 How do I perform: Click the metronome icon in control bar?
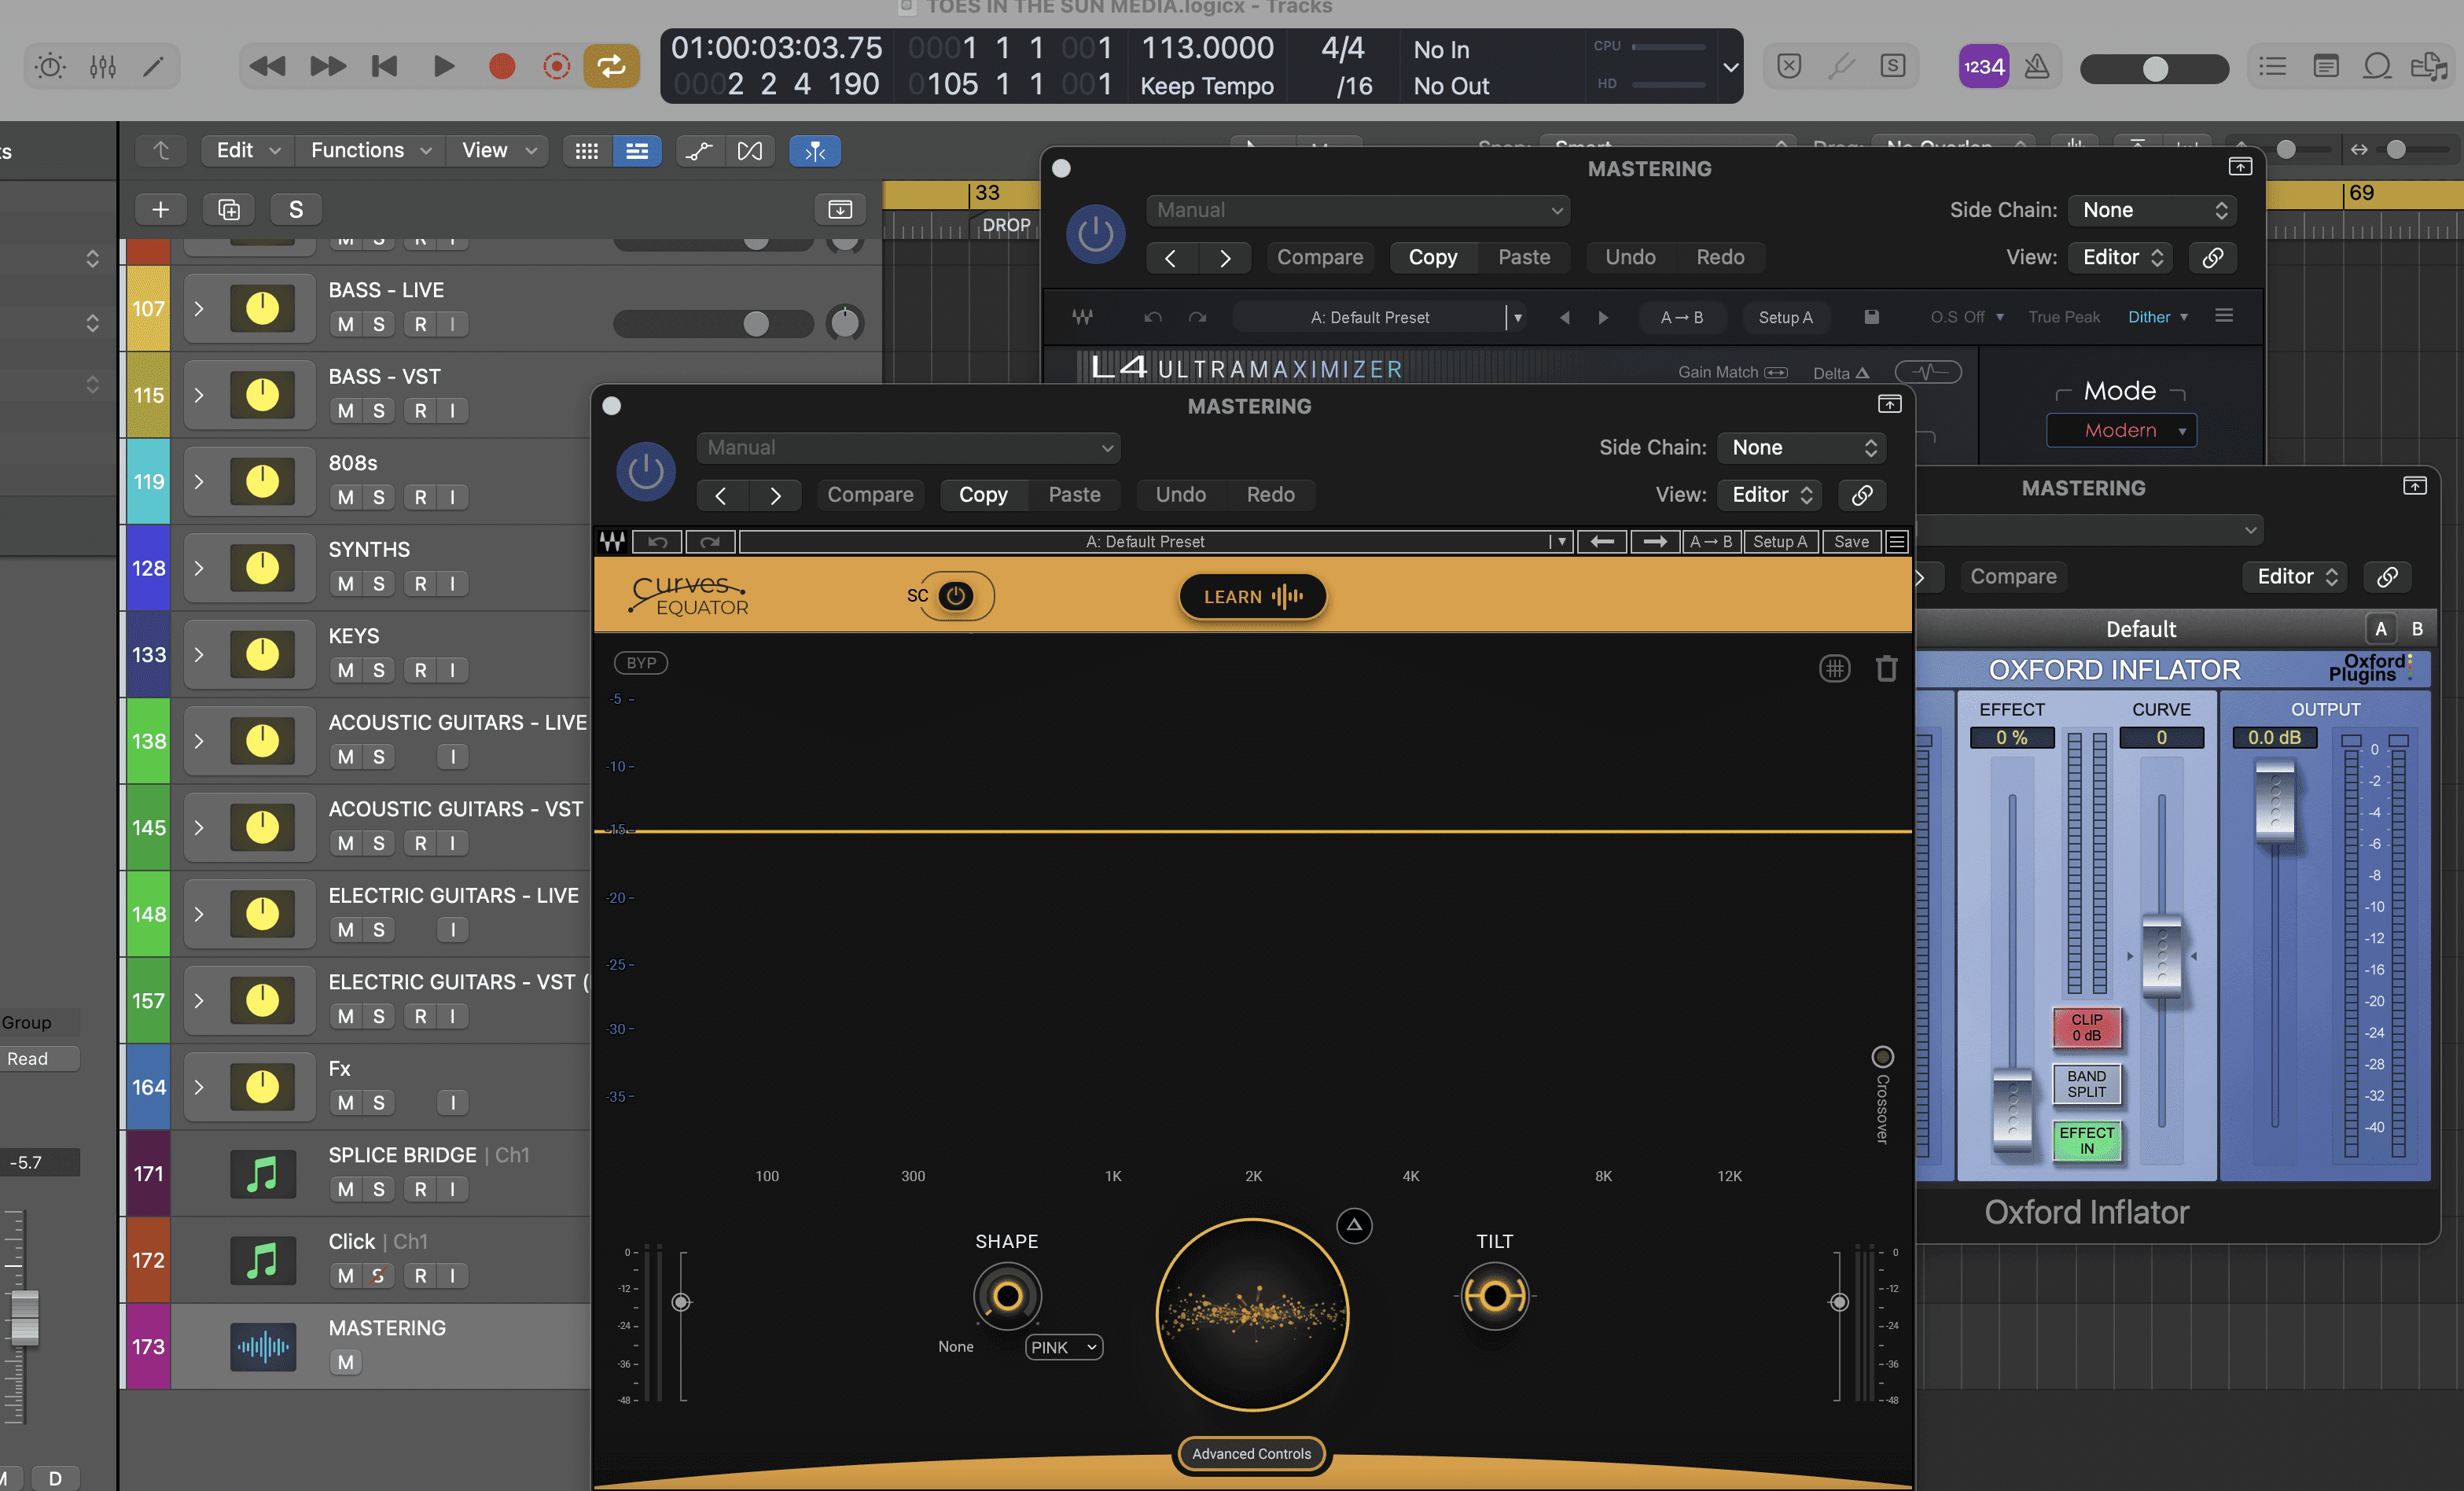coord(2037,66)
